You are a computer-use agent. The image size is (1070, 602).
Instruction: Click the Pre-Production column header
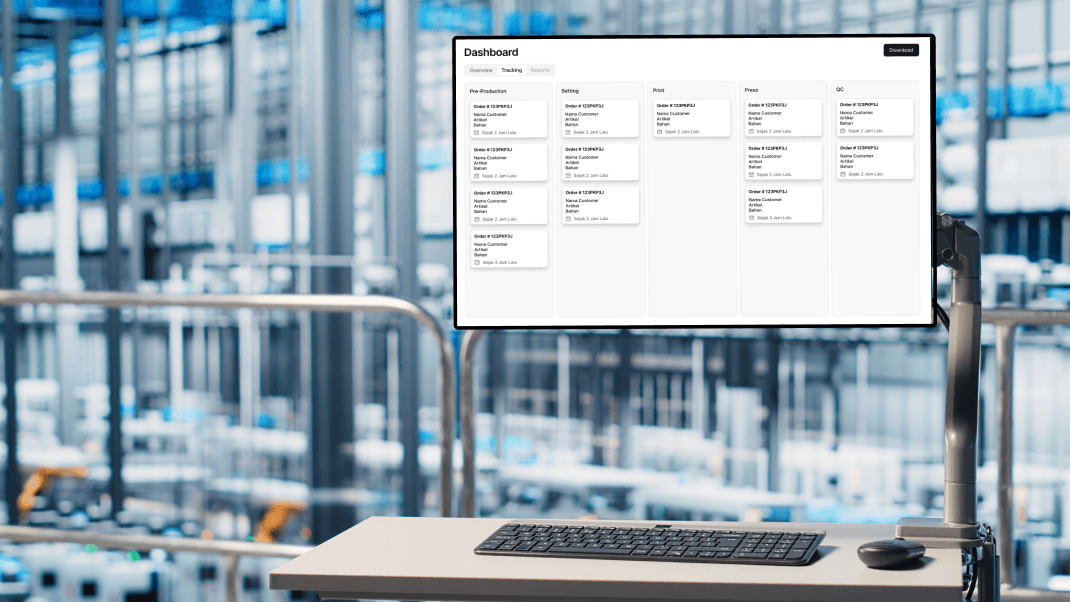[488, 91]
